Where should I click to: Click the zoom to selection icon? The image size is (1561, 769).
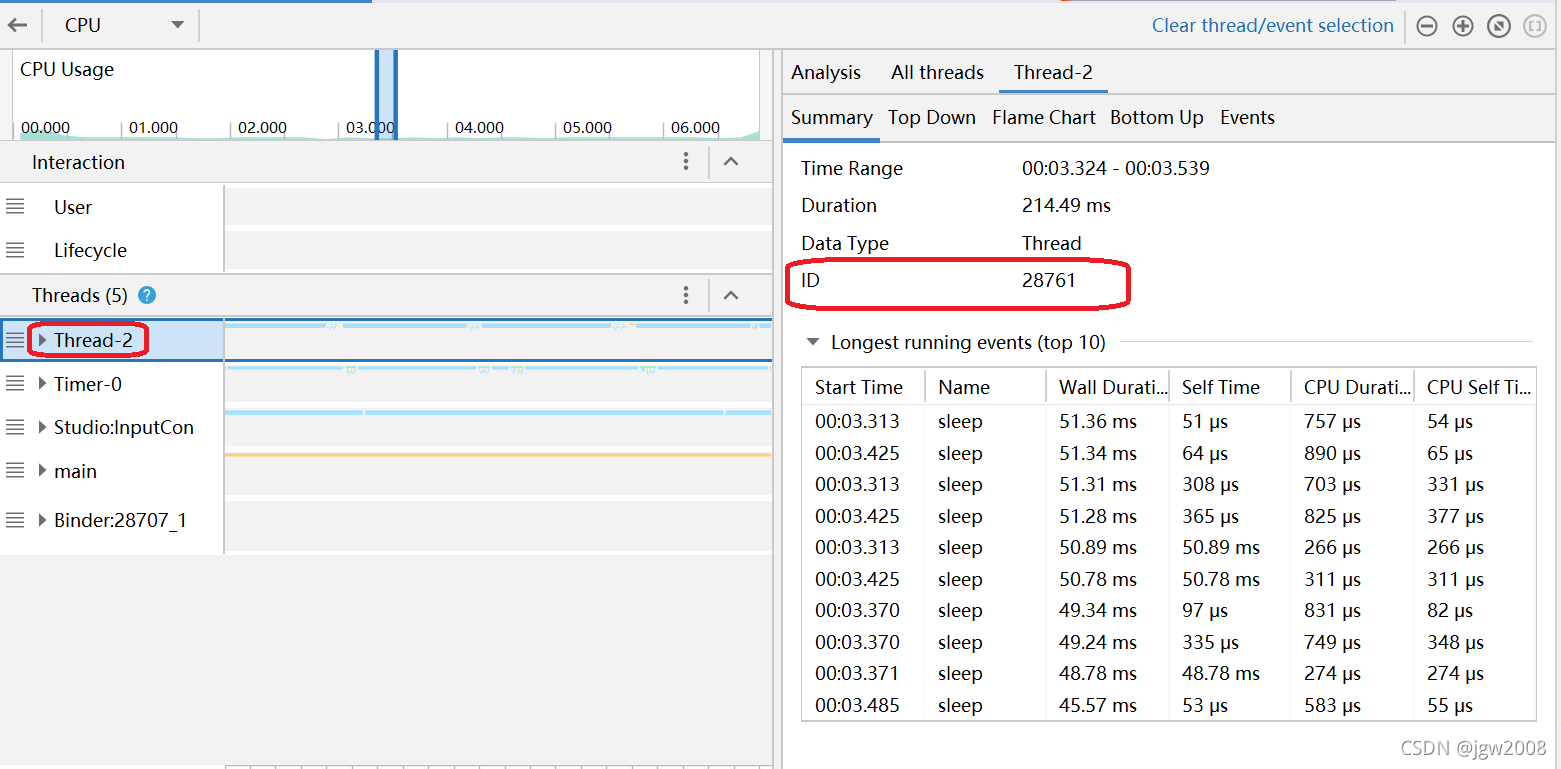click(x=1534, y=27)
